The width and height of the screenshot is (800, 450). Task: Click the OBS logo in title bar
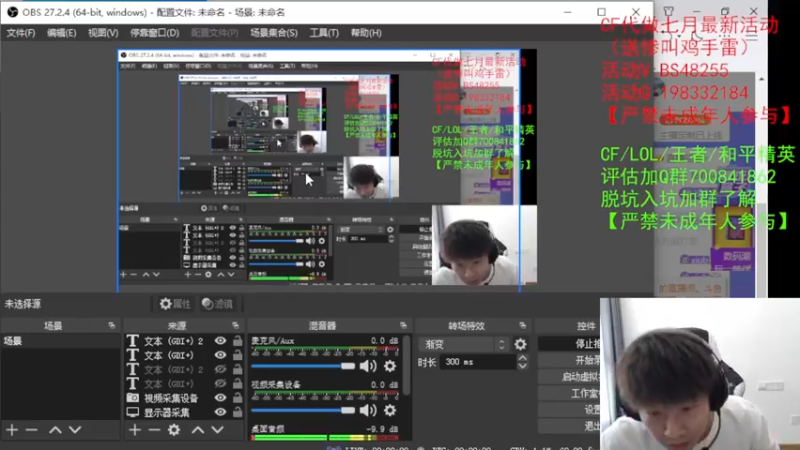pos(12,12)
